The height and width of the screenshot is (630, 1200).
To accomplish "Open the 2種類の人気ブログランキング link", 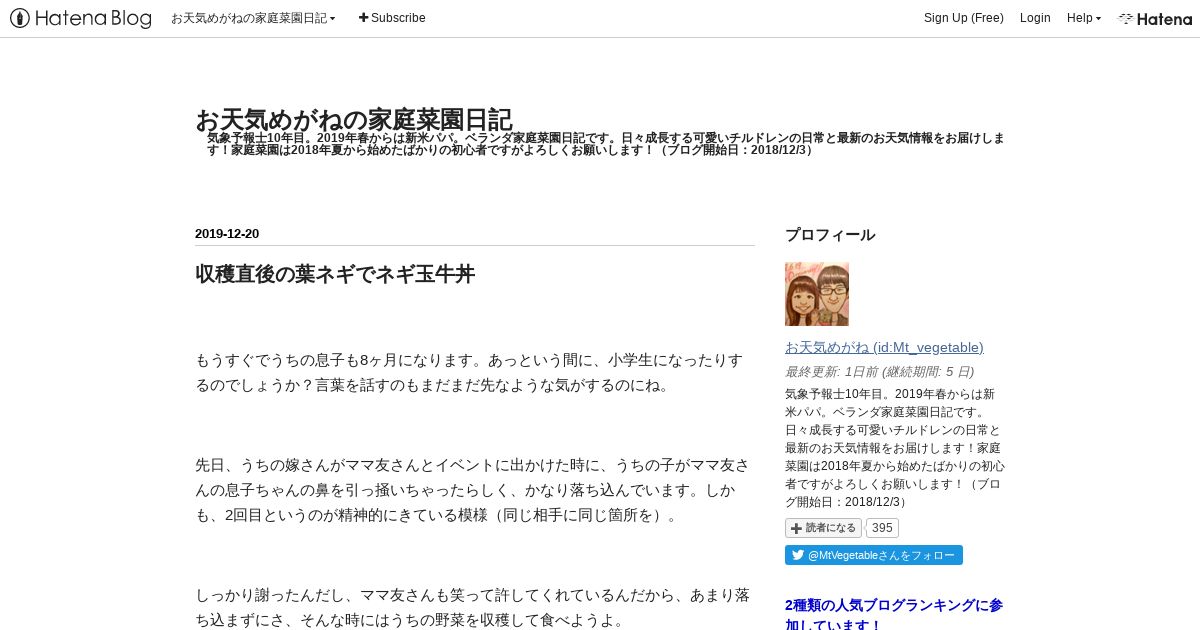I will [894, 614].
